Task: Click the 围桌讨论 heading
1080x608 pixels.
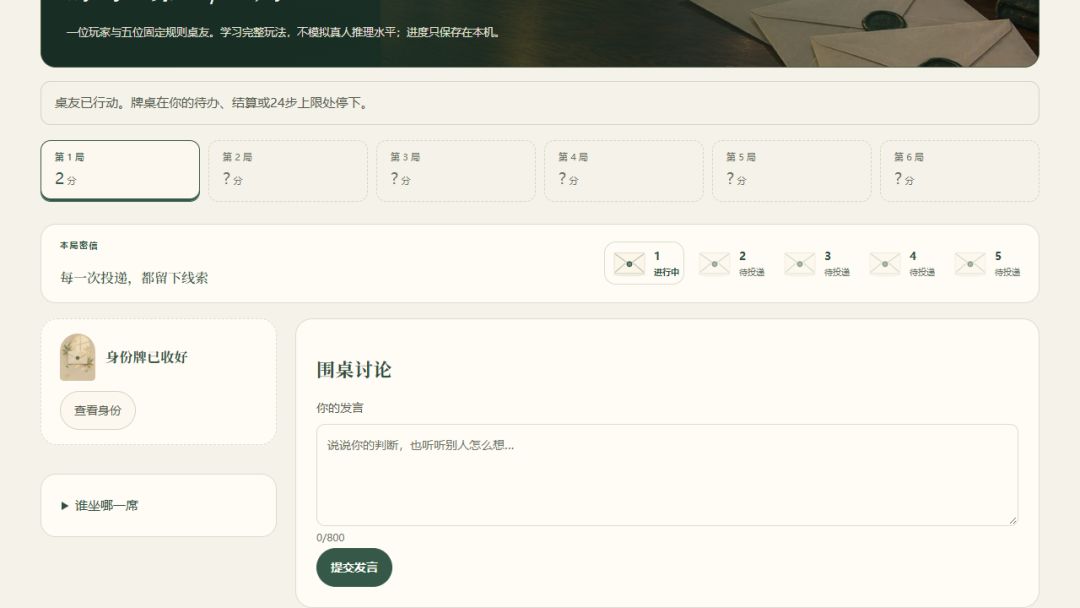Action: coord(354,370)
